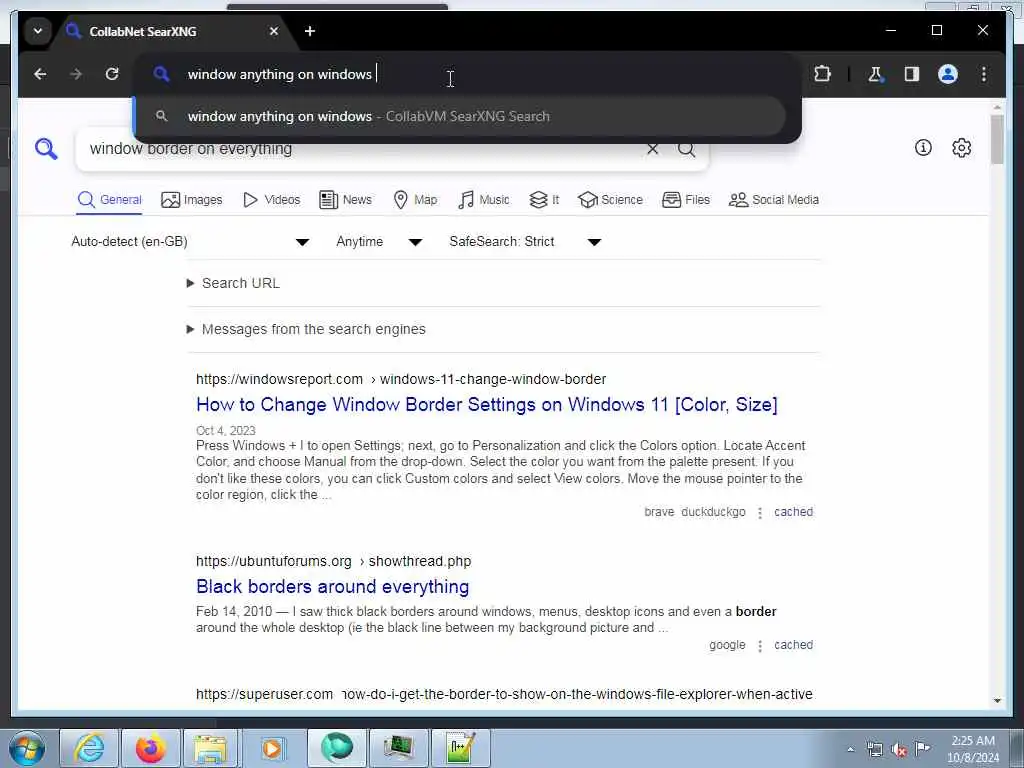
Task: Clear the search query with X
Action: pos(652,149)
